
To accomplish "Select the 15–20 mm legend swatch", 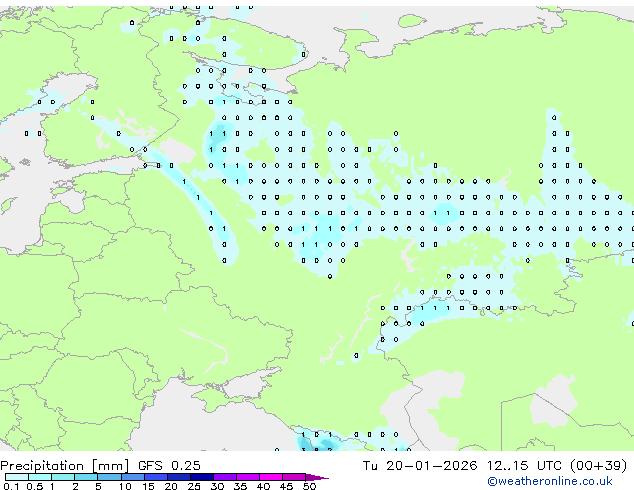I will coord(156,477).
